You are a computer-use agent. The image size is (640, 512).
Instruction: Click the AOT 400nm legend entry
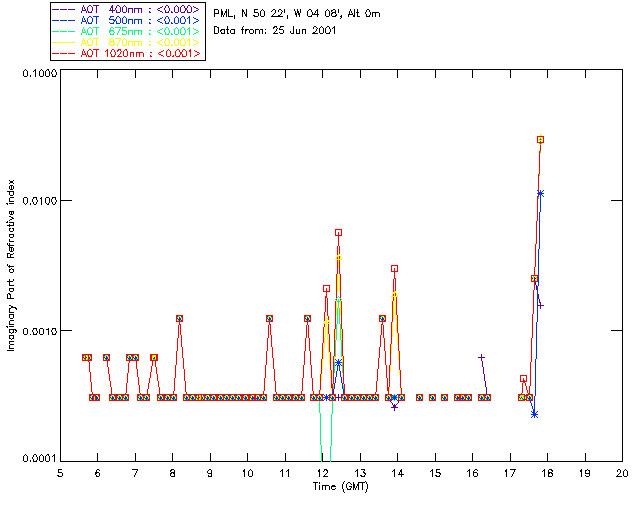(x=128, y=9)
